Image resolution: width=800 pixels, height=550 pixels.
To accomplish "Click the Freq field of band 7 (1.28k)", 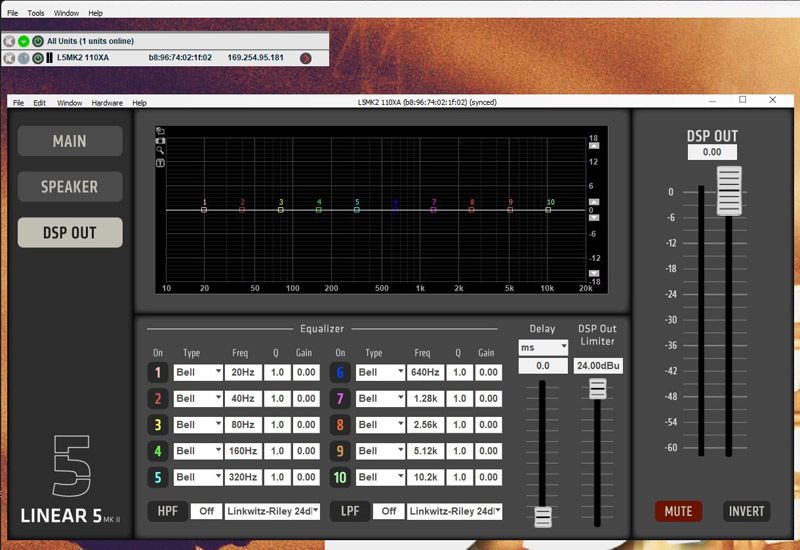I will (425, 399).
